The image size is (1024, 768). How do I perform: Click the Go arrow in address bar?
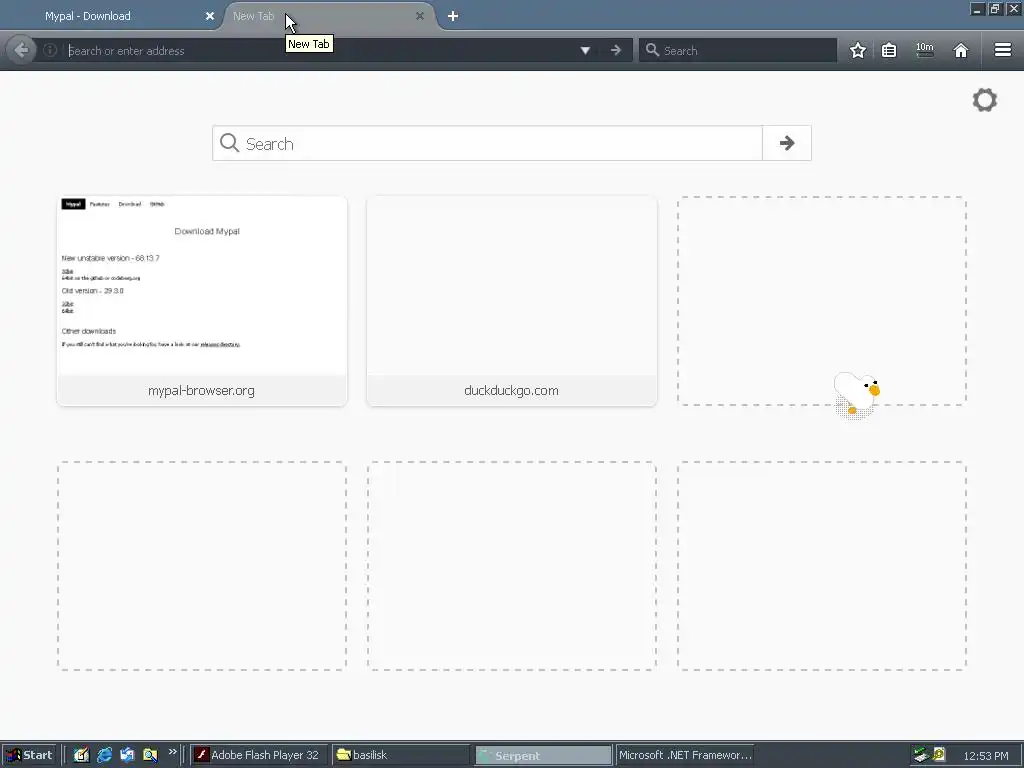point(615,50)
